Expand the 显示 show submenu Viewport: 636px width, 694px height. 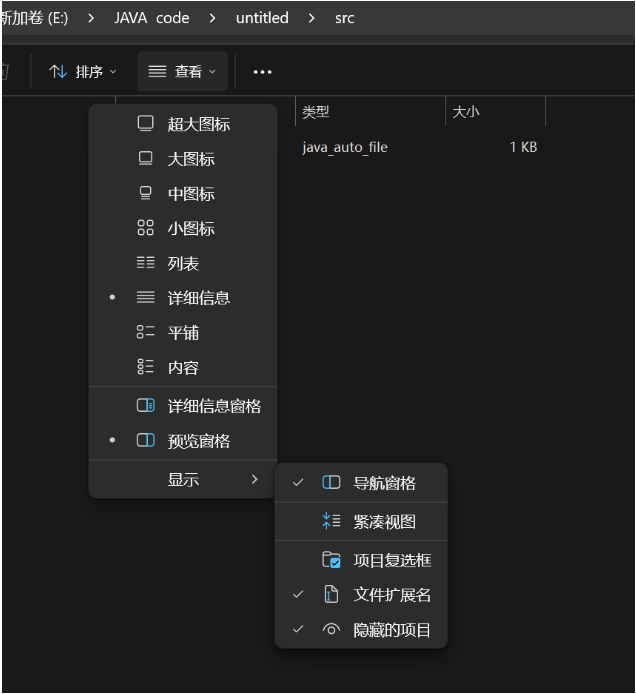[x=183, y=479]
